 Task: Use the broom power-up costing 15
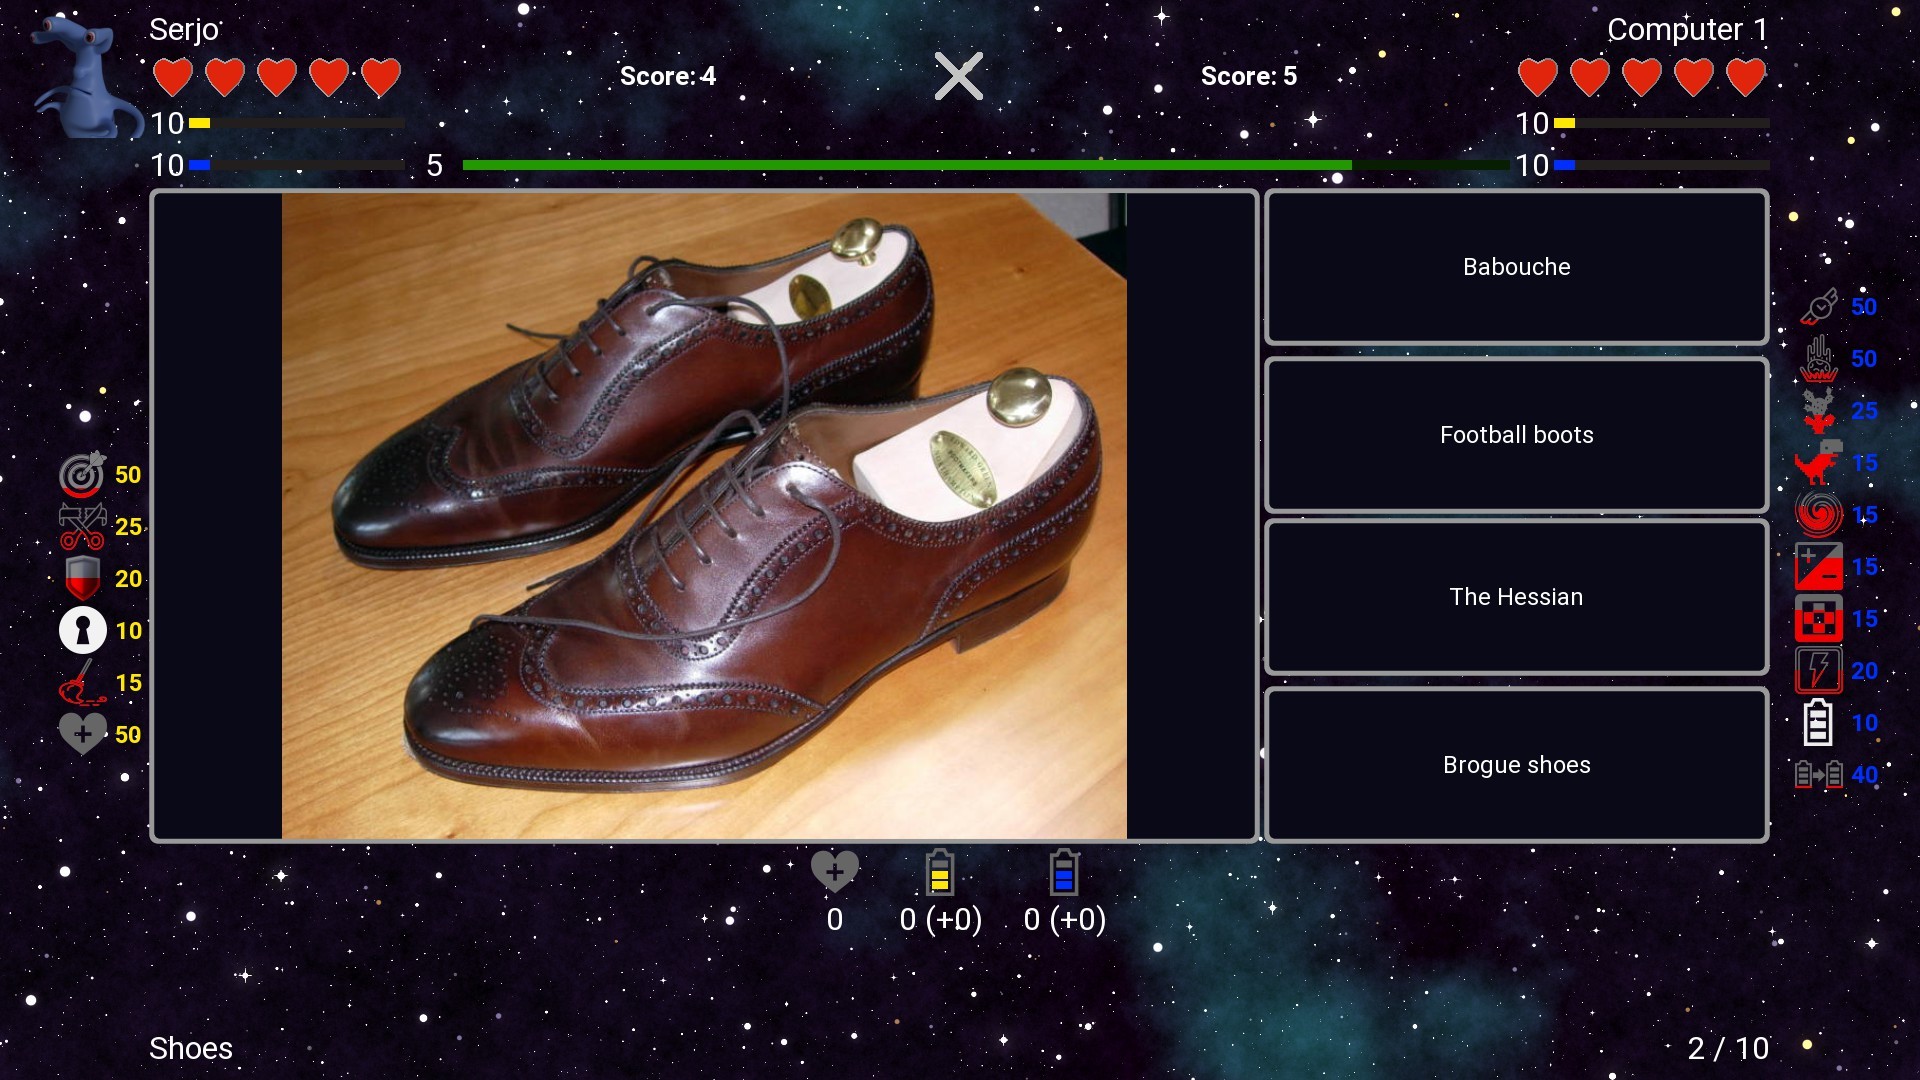[84, 682]
